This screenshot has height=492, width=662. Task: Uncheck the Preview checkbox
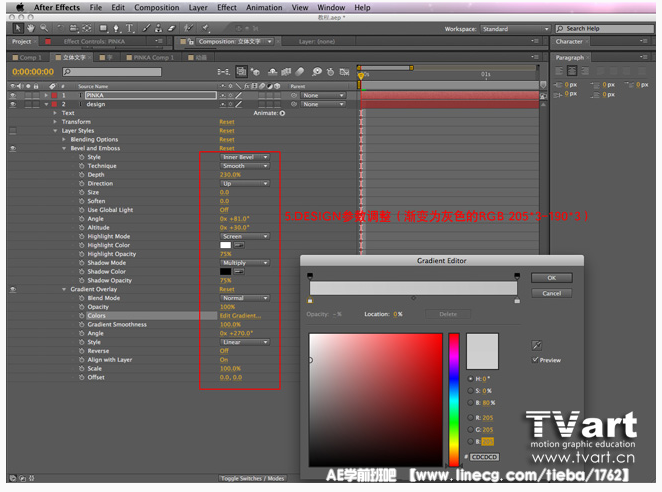pyautogui.click(x=535, y=360)
